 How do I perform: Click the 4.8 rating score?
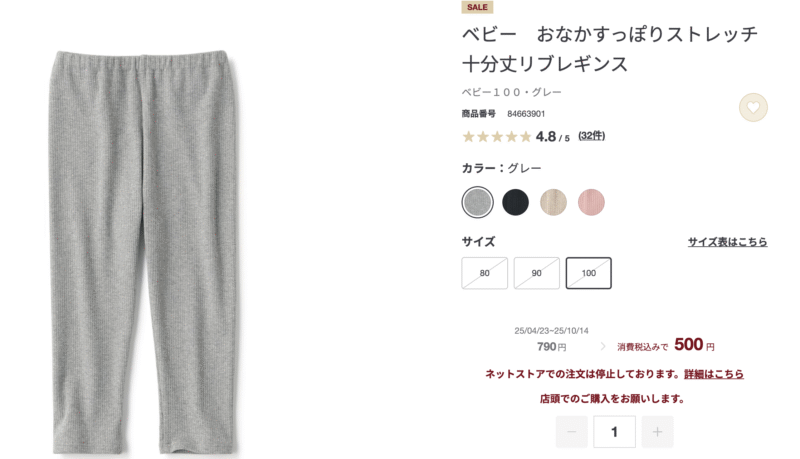pos(545,137)
